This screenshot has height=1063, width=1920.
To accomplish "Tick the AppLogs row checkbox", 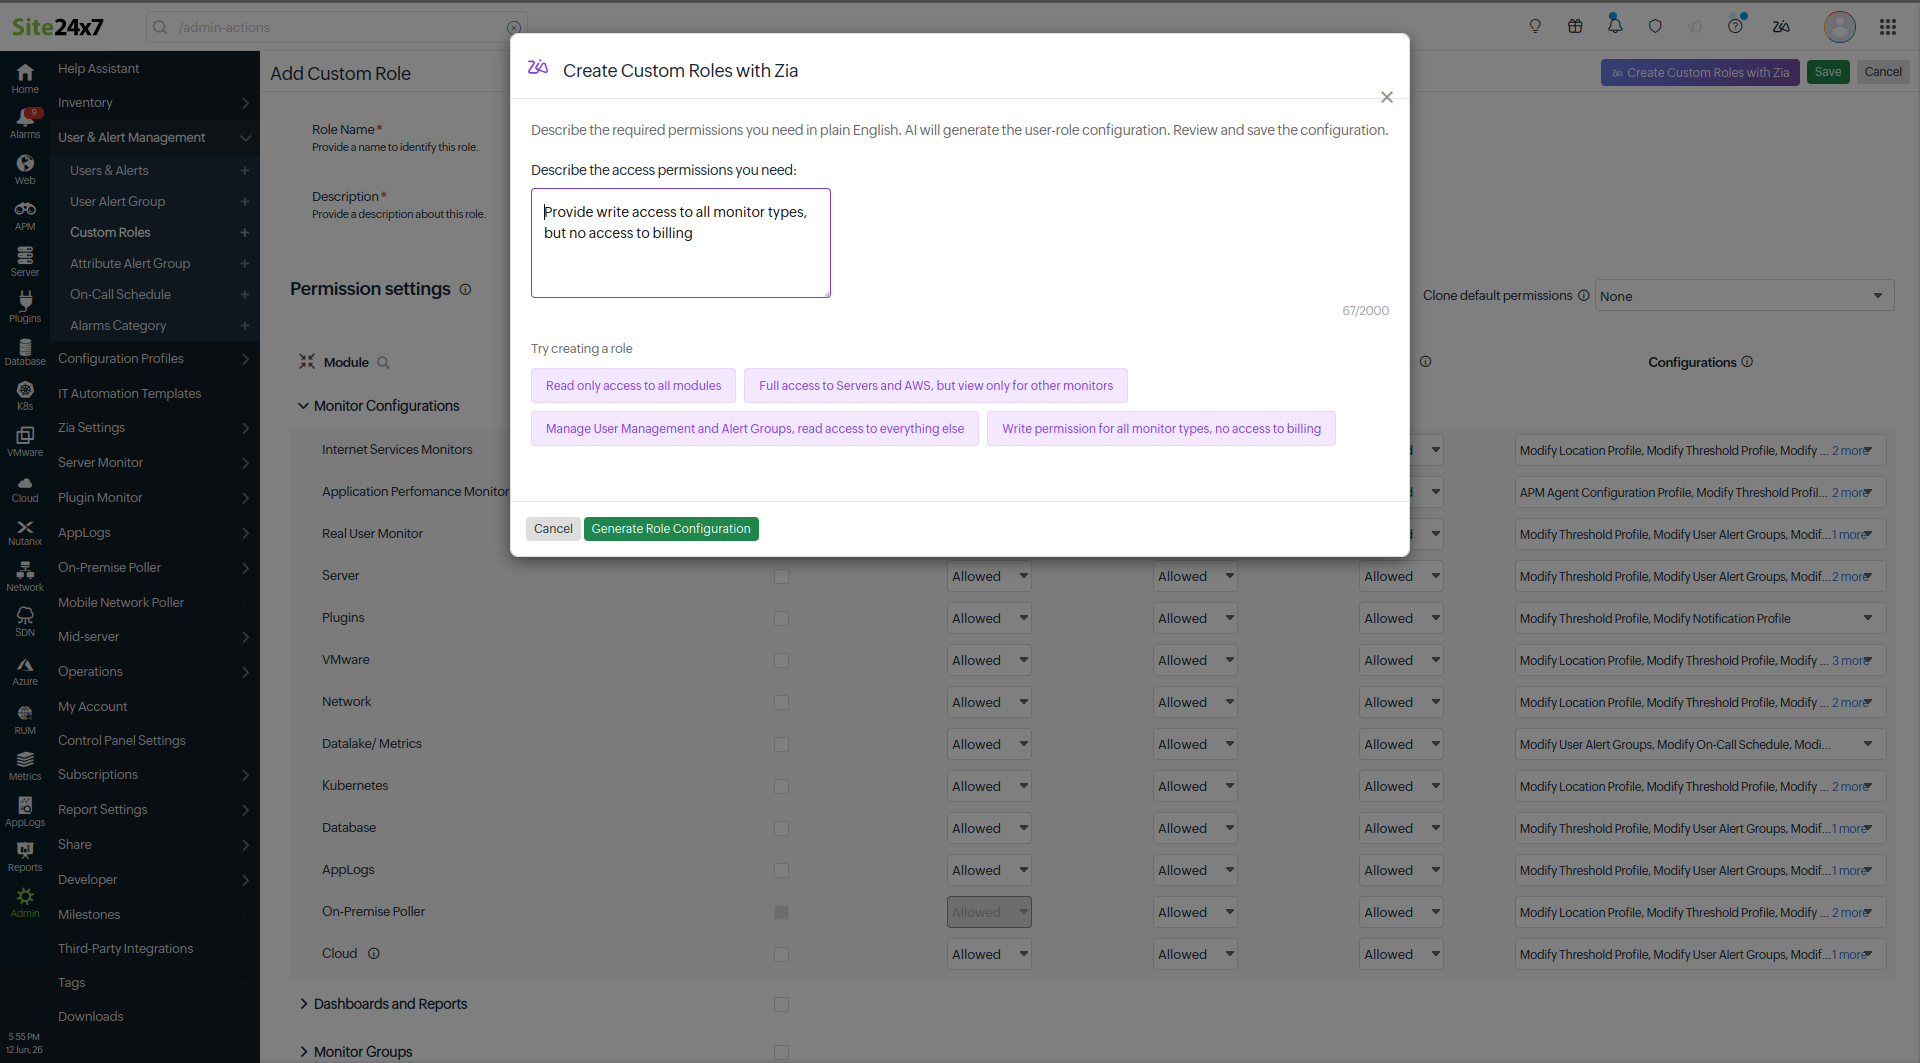I will click(x=781, y=871).
